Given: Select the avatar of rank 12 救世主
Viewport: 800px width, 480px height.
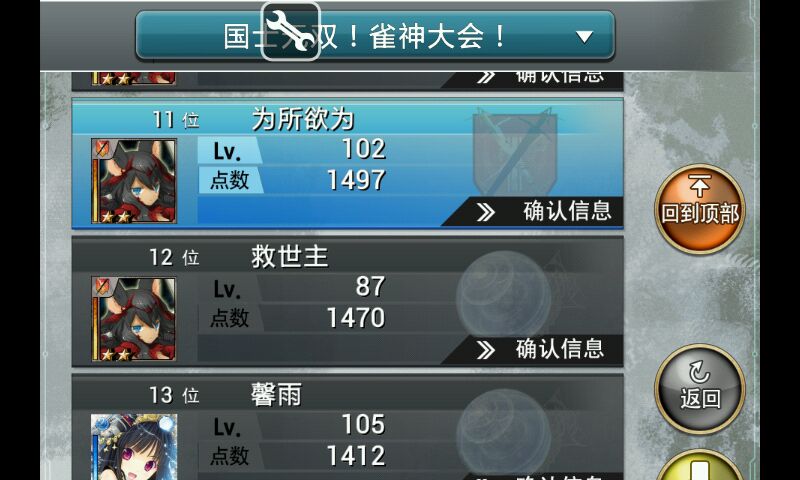Looking at the screenshot, I should (x=134, y=319).
